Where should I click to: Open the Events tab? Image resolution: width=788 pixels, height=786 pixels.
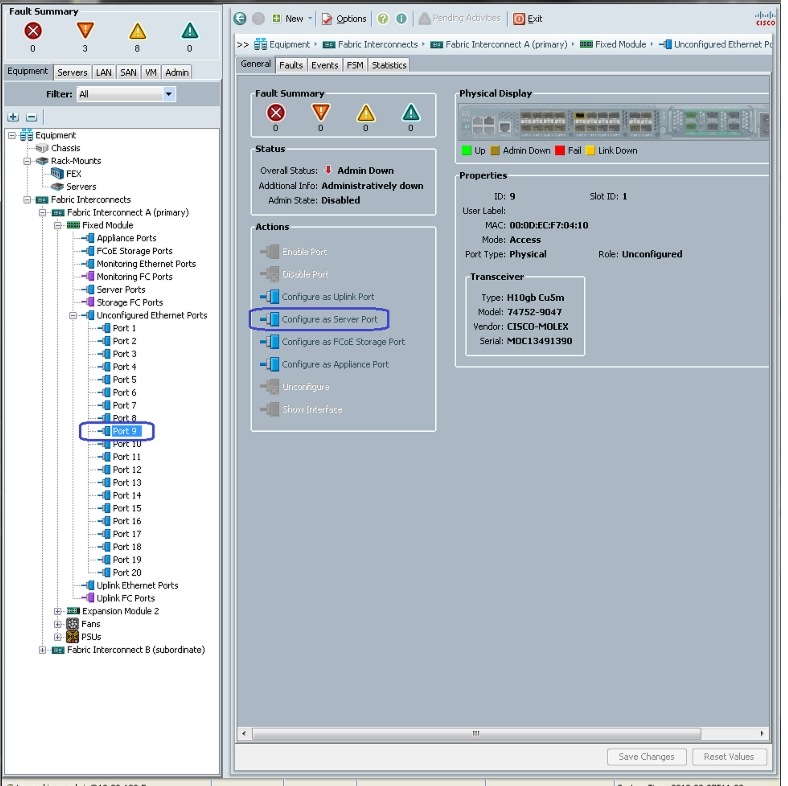tap(325, 65)
